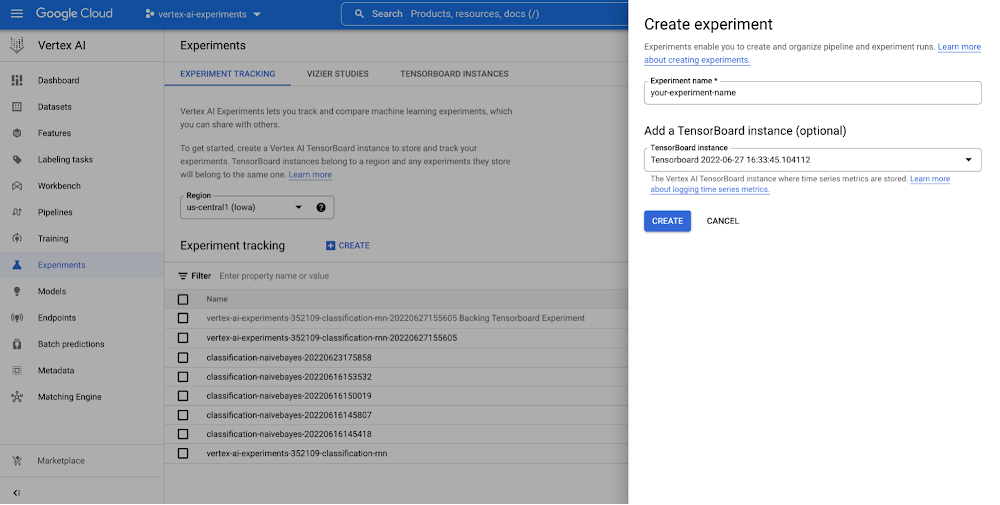Image resolution: width=1000 pixels, height=505 pixels.
Task: Open Endpoints in the sidebar
Action: 57,318
